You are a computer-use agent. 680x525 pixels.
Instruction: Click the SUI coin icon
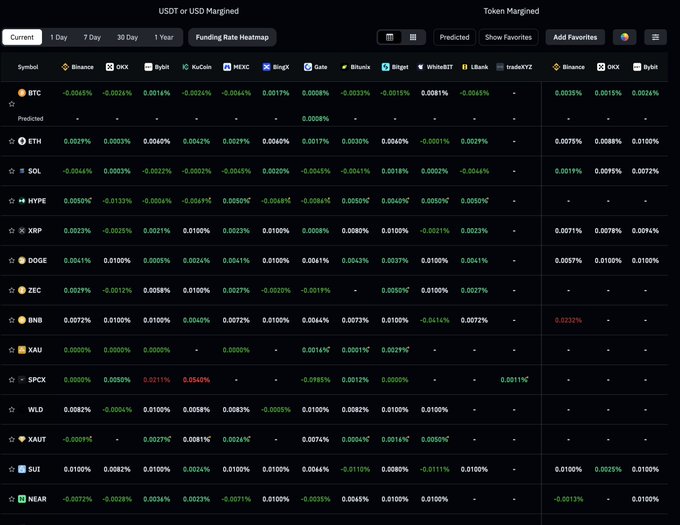(x=22, y=469)
